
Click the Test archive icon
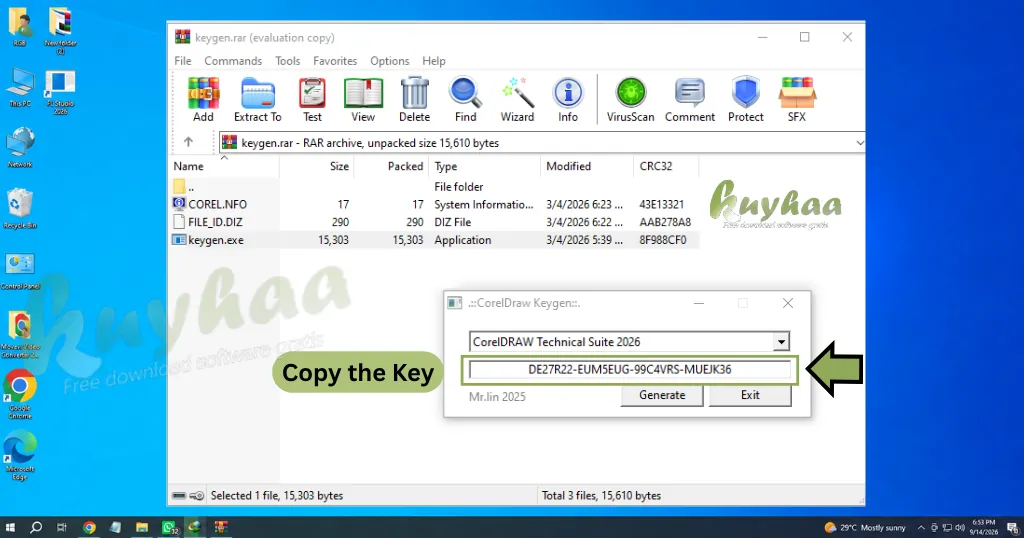pyautogui.click(x=312, y=99)
